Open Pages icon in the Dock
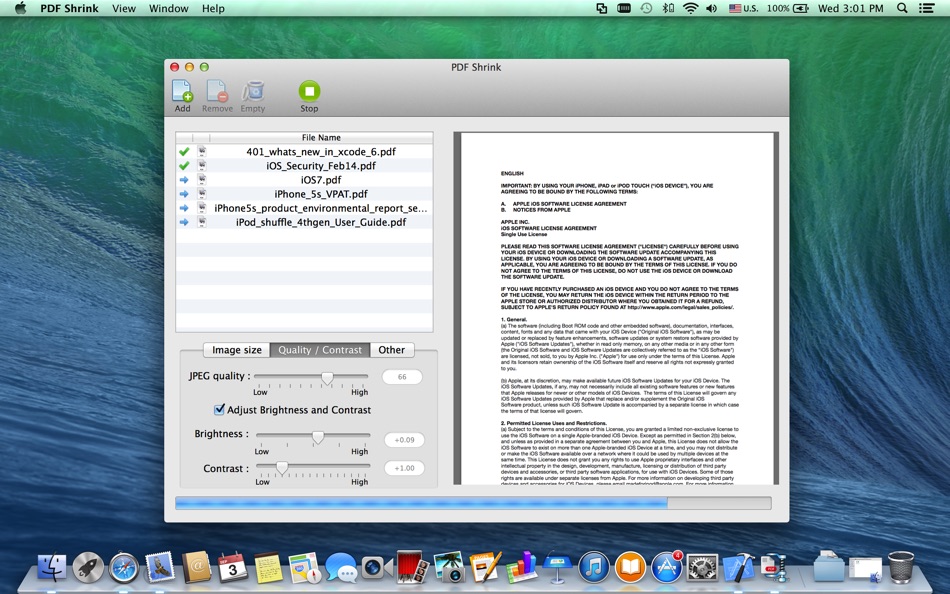The height and width of the screenshot is (594, 950). 485,567
